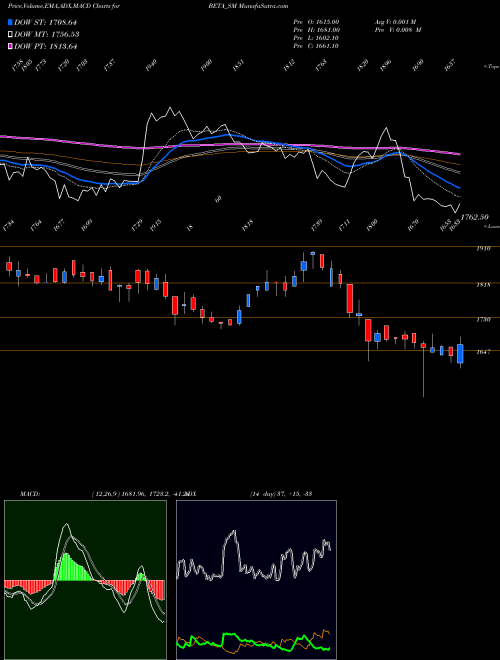Click the 'Pre H: 1681.00' value

coord(317,30)
